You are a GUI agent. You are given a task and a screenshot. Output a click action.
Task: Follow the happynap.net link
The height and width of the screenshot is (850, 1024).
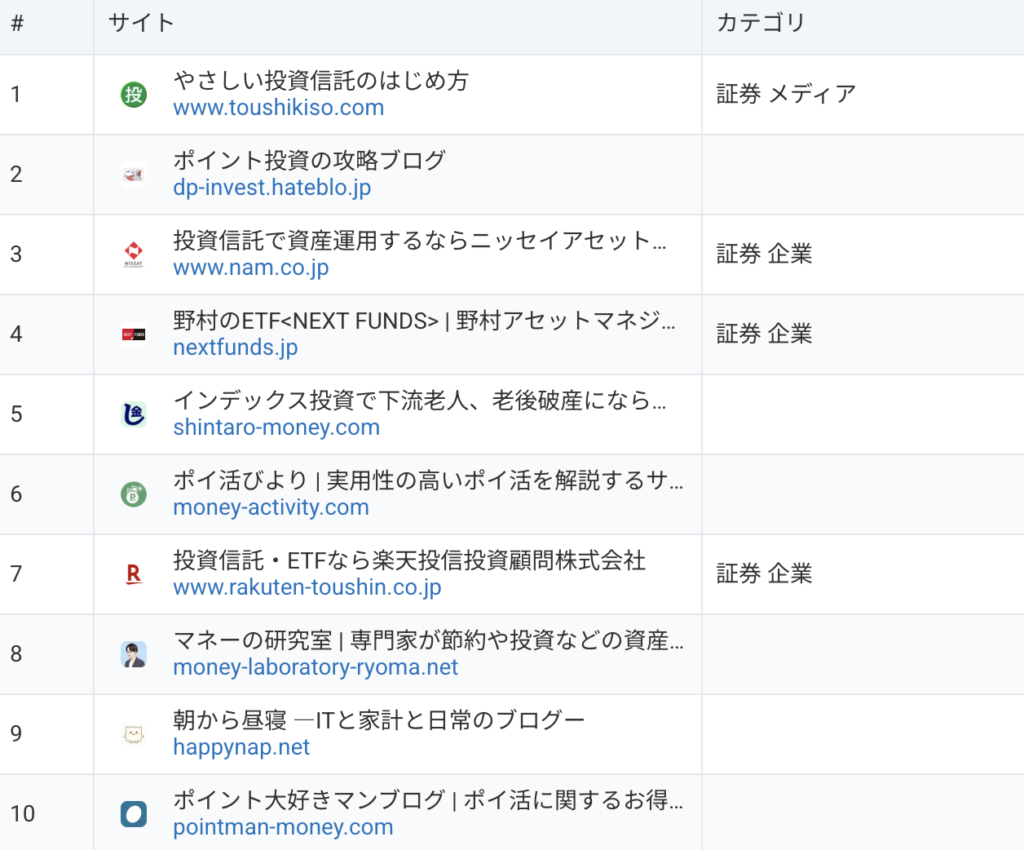click(x=241, y=748)
